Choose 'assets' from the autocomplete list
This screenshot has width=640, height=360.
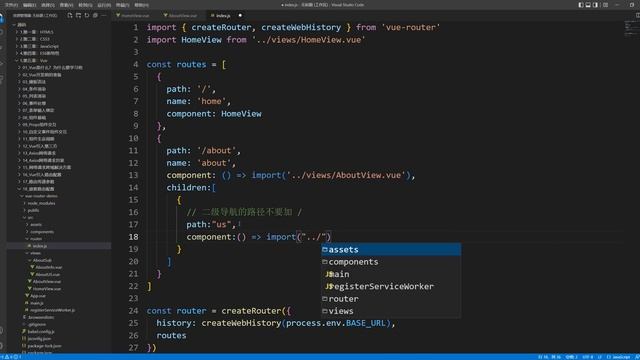point(391,249)
